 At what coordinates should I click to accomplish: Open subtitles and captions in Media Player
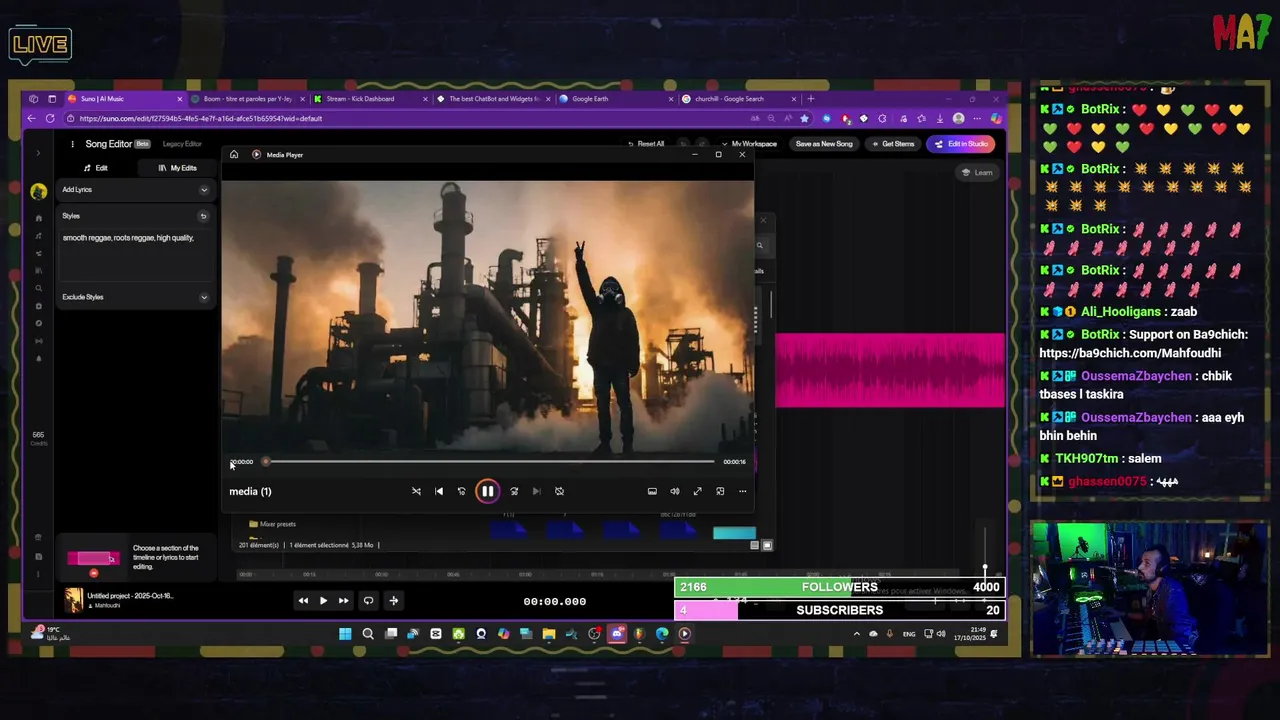point(652,491)
